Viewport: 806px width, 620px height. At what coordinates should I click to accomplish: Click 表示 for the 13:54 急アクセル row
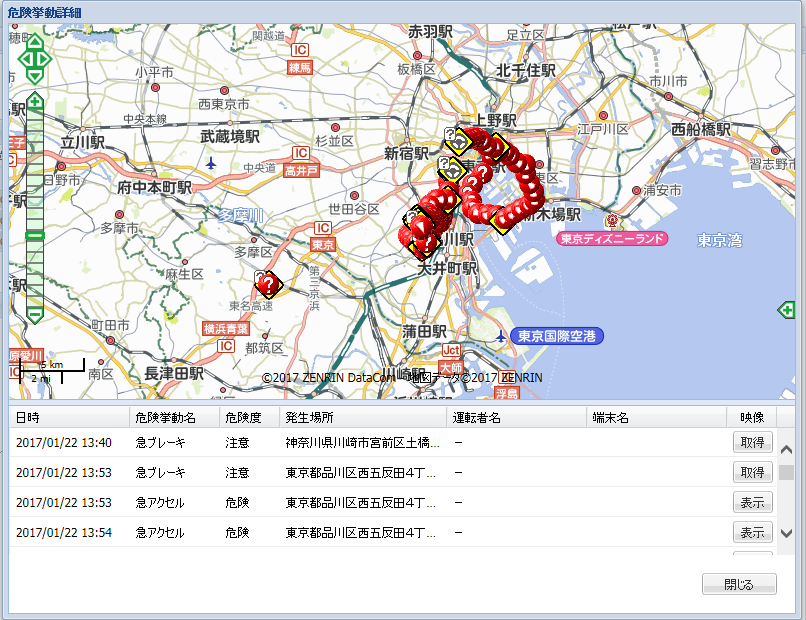753,533
